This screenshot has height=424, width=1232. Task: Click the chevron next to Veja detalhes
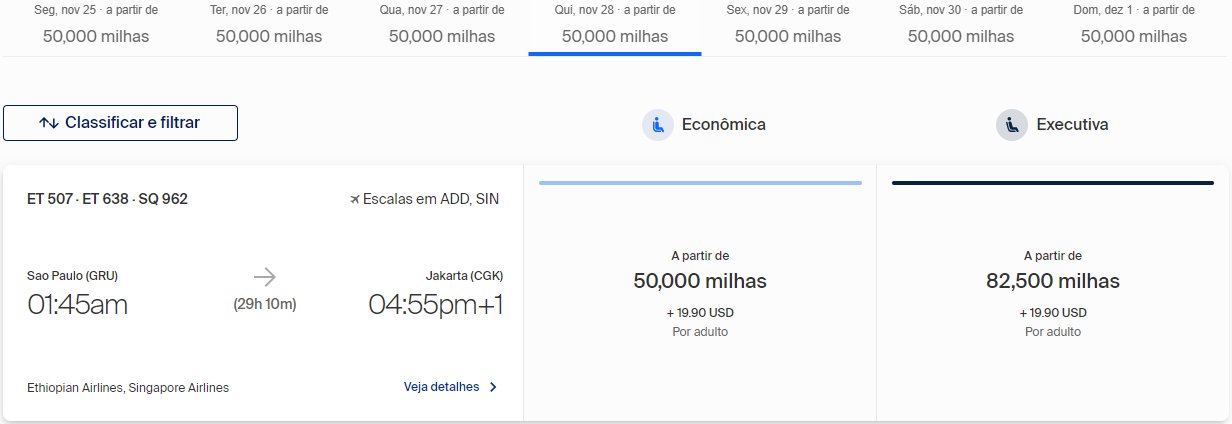pyautogui.click(x=493, y=387)
